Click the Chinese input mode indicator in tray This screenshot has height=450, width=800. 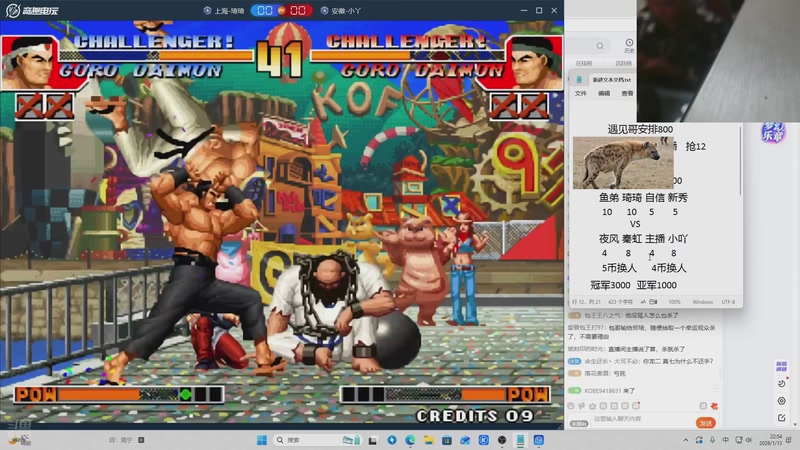[726, 440]
